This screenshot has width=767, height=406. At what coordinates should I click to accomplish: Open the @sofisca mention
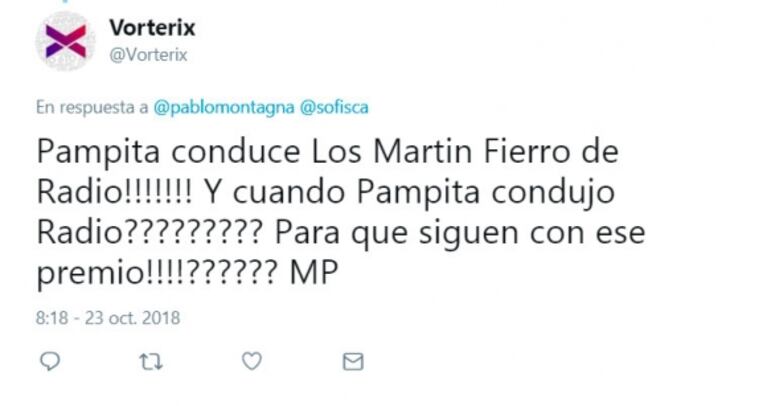[334, 107]
